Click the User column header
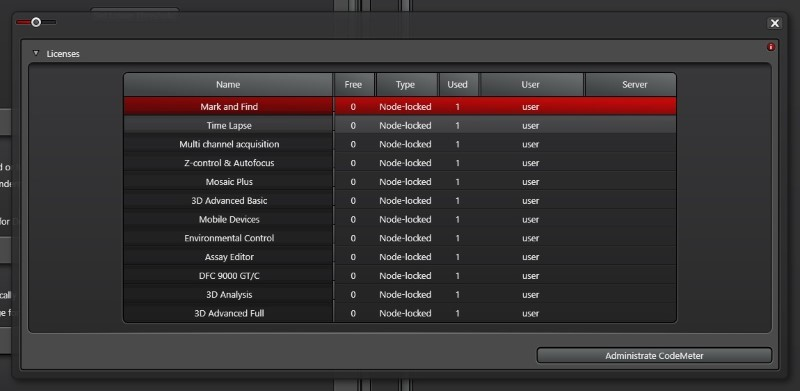800x391 pixels. pyautogui.click(x=531, y=85)
